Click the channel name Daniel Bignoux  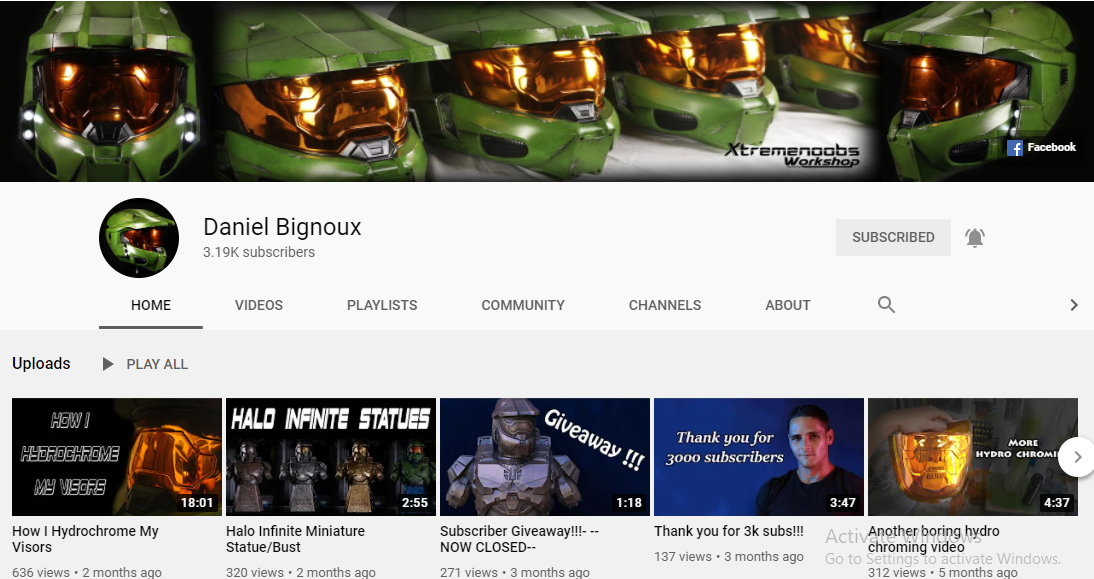coord(282,227)
